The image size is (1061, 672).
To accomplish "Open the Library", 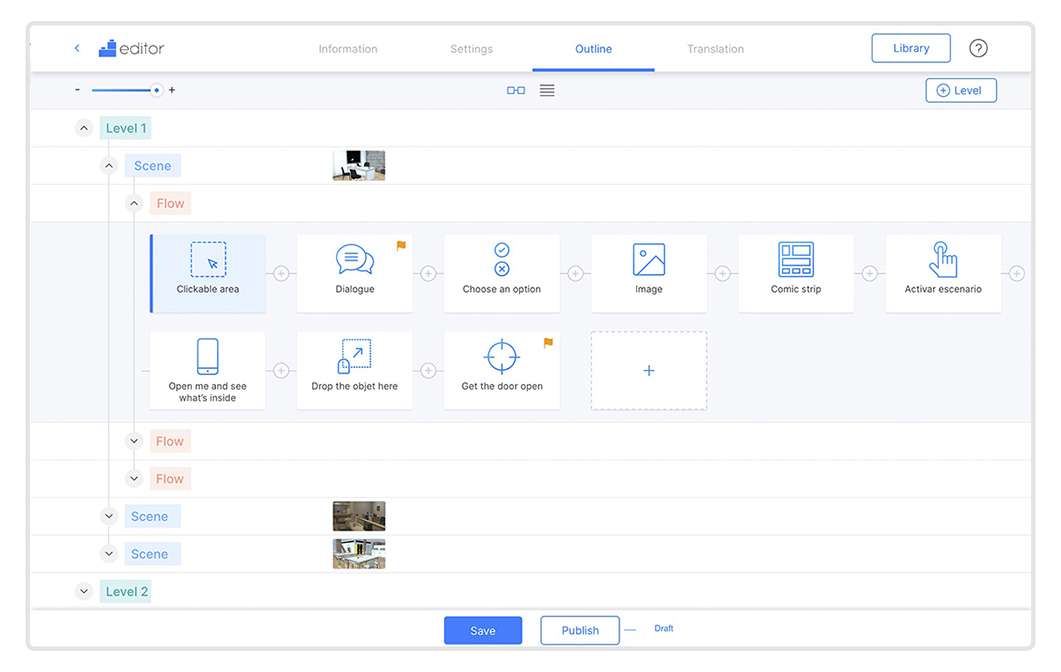I will click(911, 48).
